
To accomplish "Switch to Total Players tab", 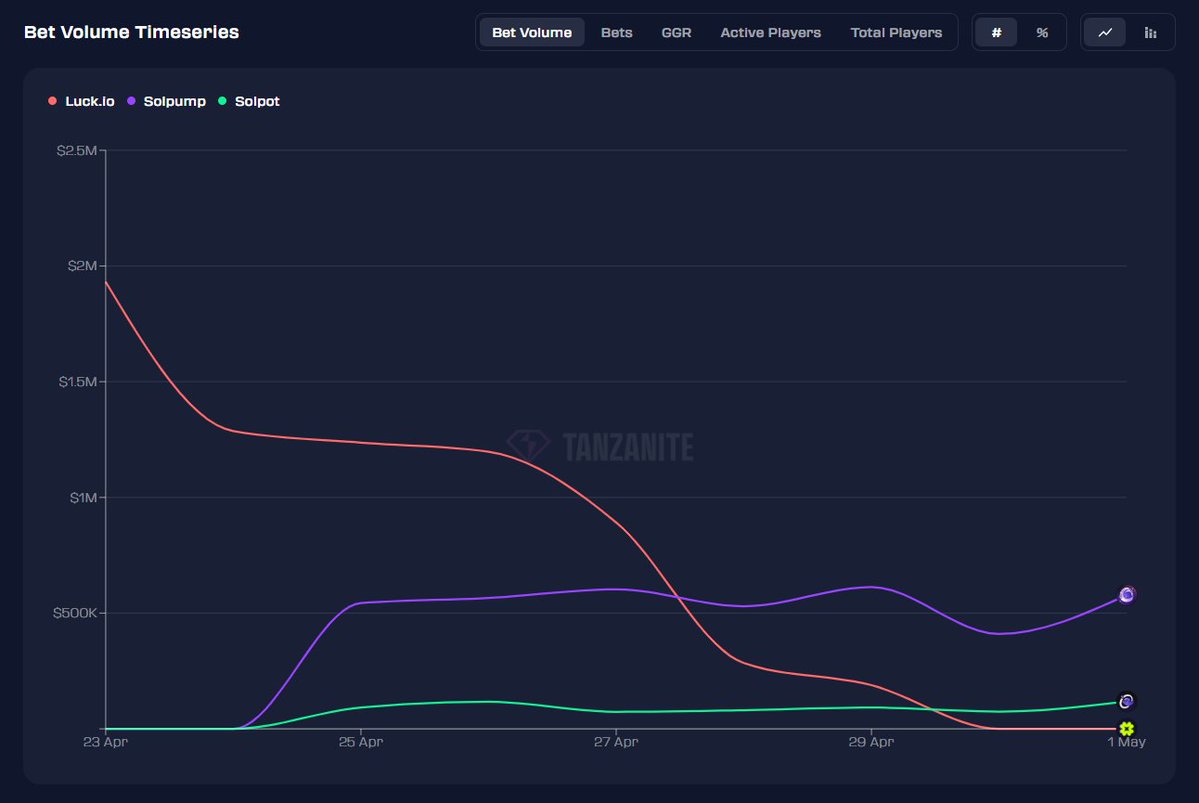I will [x=896, y=32].
